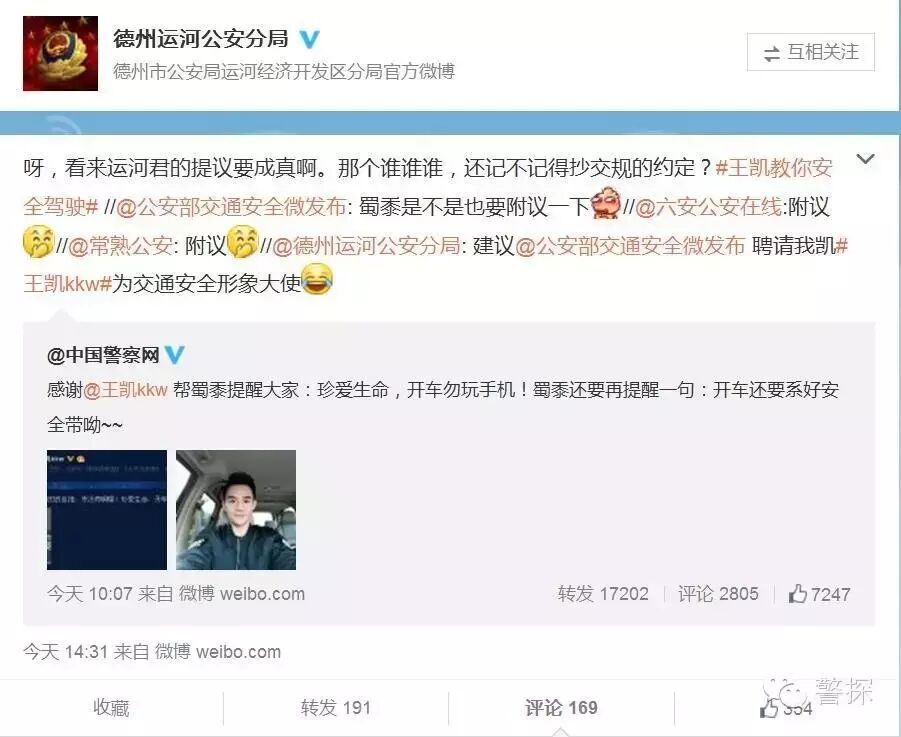901x737 pixels.
Task: View the 转发 17202 count of original post
Action: 603,593
